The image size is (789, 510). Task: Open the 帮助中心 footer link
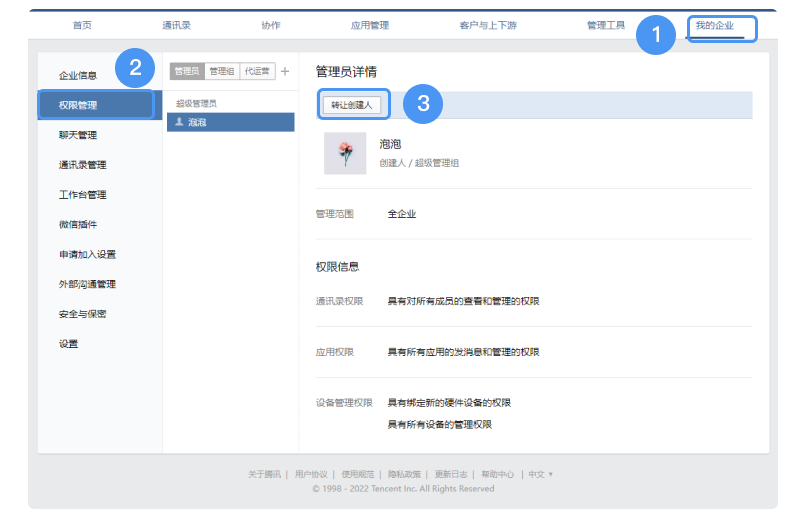point(497,474)
